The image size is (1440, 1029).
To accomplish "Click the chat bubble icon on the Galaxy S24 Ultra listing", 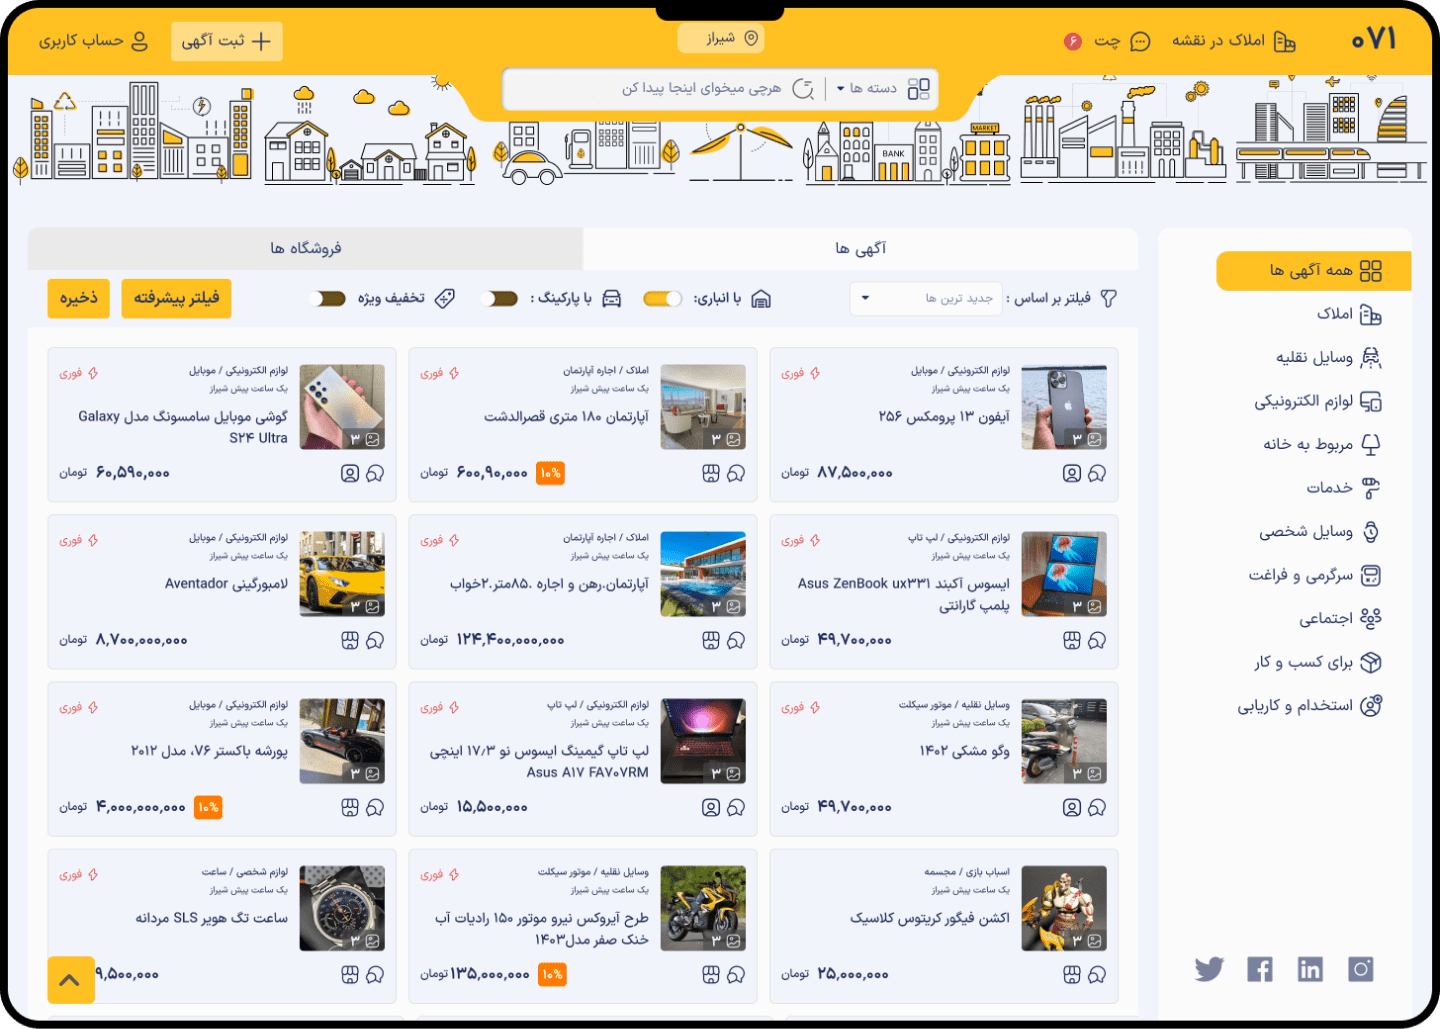I will point(375,473).
